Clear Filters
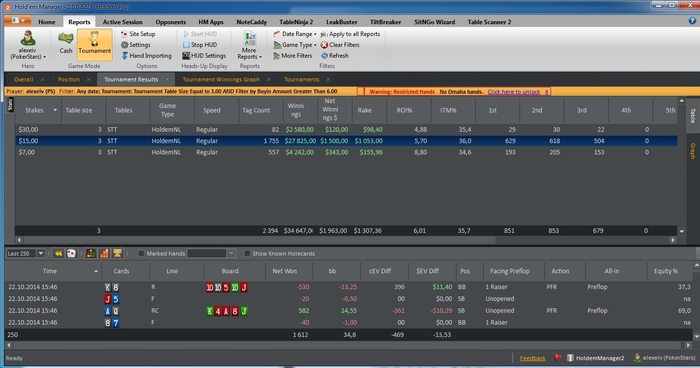 (x=340, y=45)
